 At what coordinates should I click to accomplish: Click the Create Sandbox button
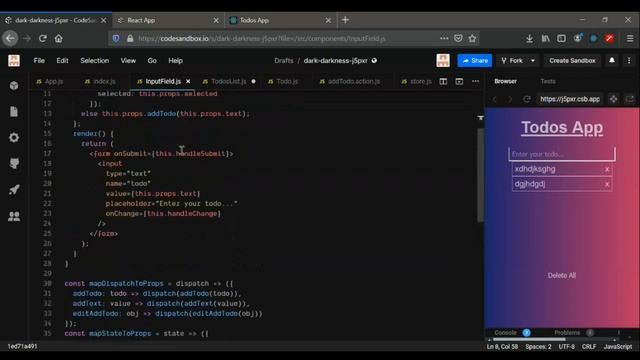coord(572,60)
